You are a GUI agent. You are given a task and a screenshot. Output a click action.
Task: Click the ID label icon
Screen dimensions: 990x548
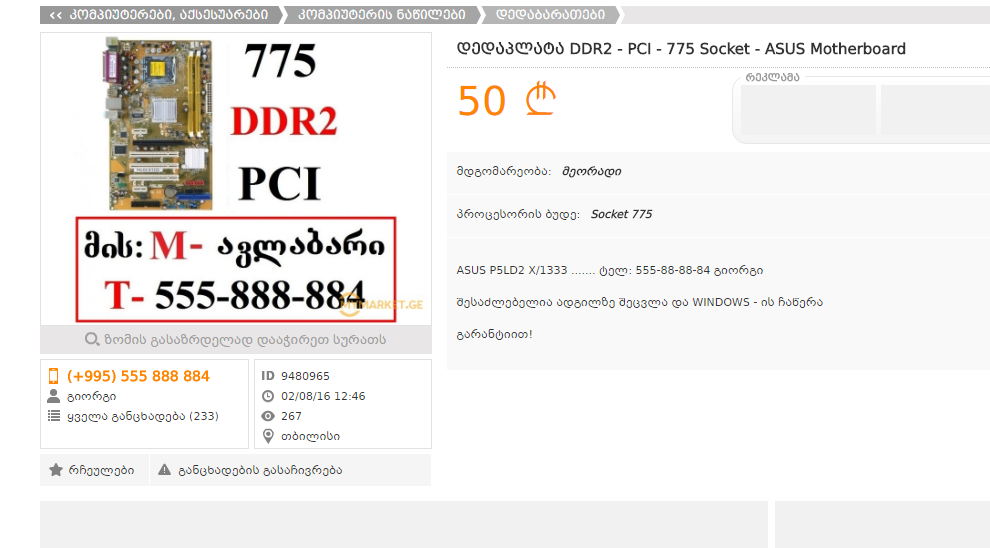[268, 376]
